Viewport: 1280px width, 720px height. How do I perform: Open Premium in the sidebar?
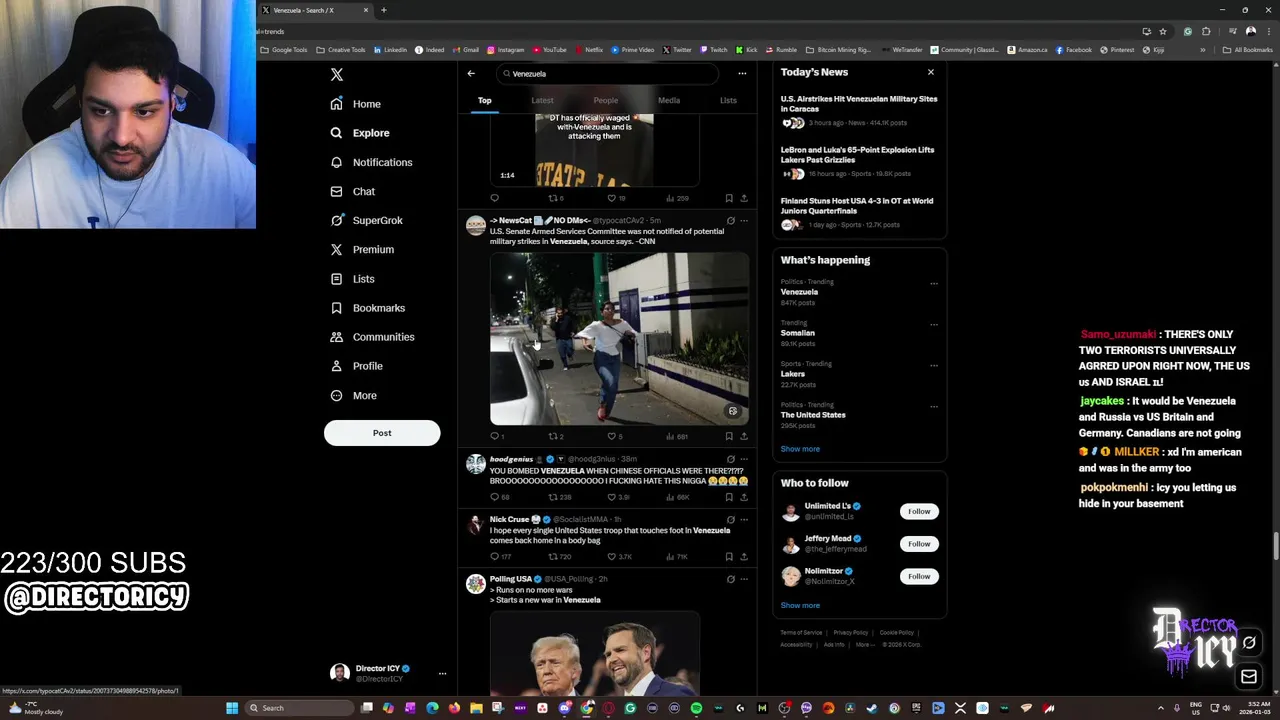point(362,249)
